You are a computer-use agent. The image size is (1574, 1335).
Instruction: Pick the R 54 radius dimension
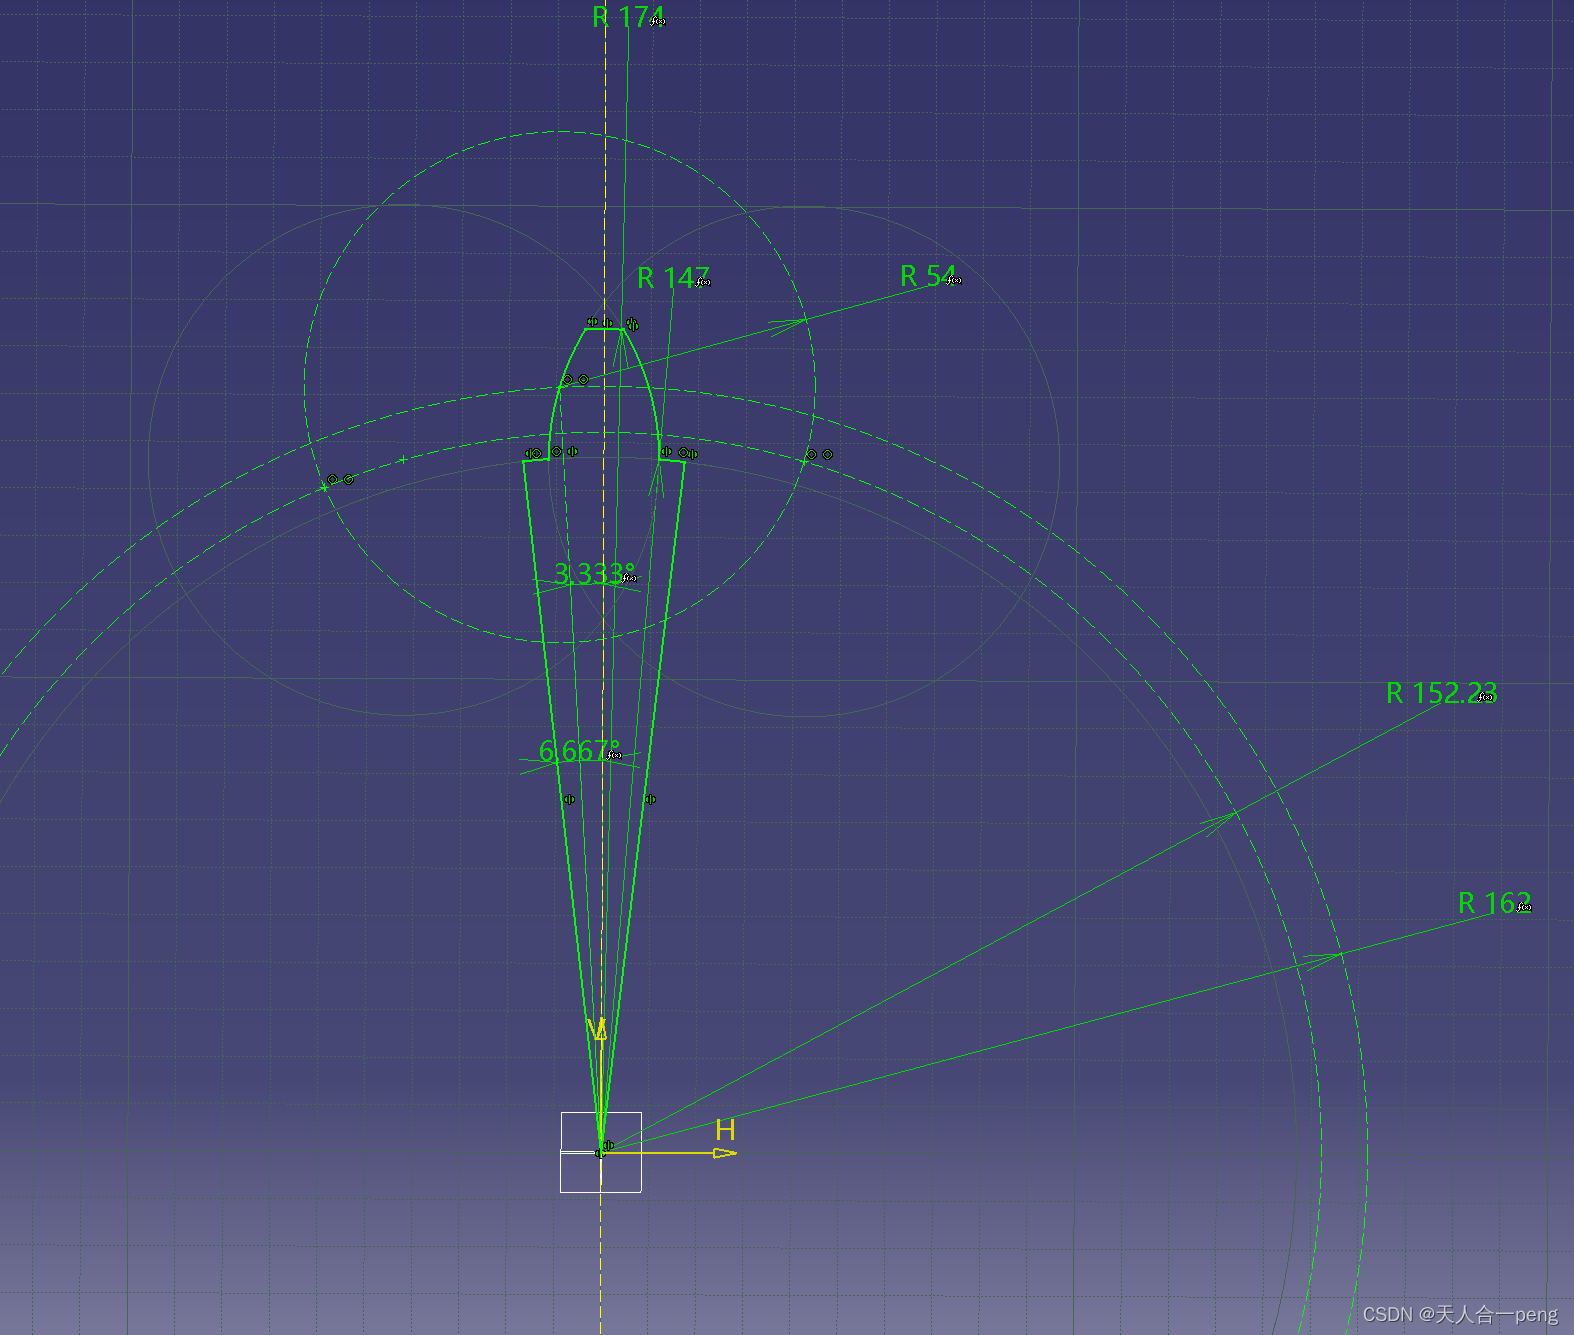coord(926,276)
